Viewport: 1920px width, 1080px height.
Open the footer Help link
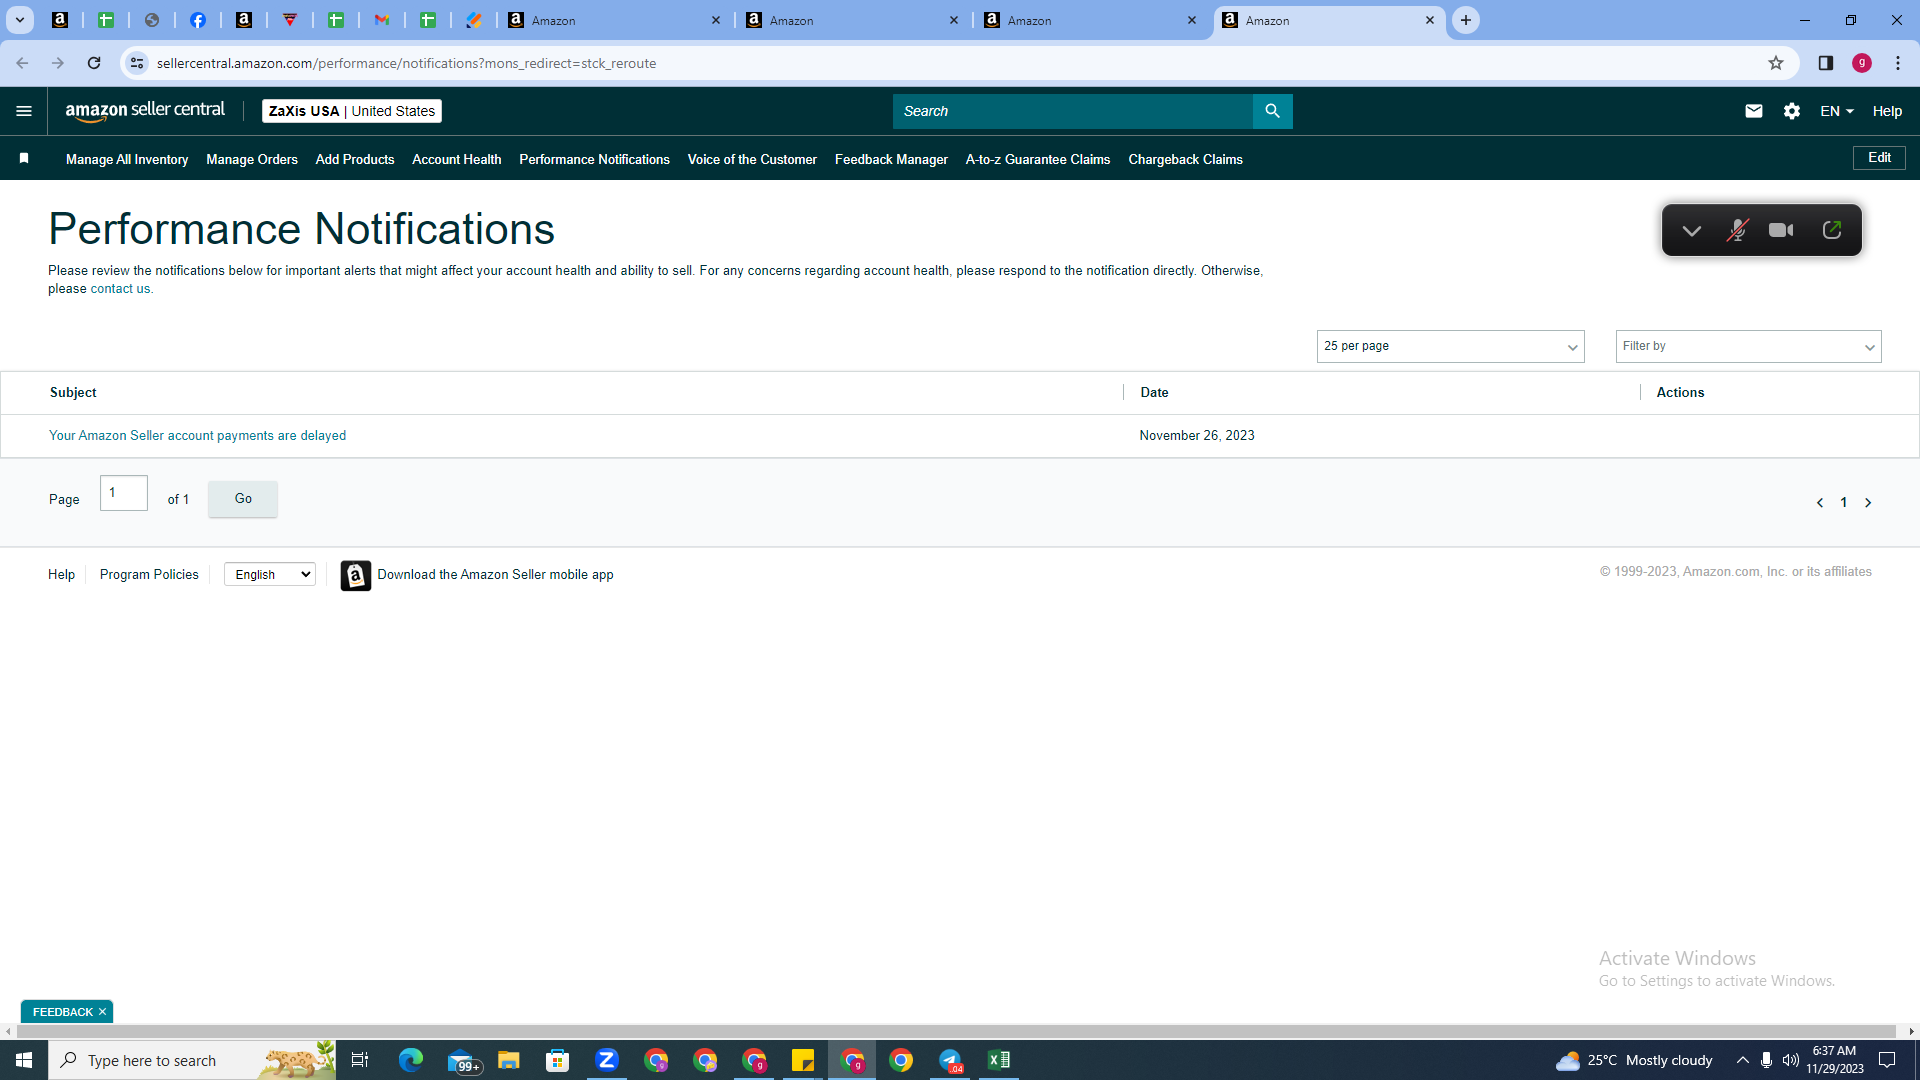point(61,575)
